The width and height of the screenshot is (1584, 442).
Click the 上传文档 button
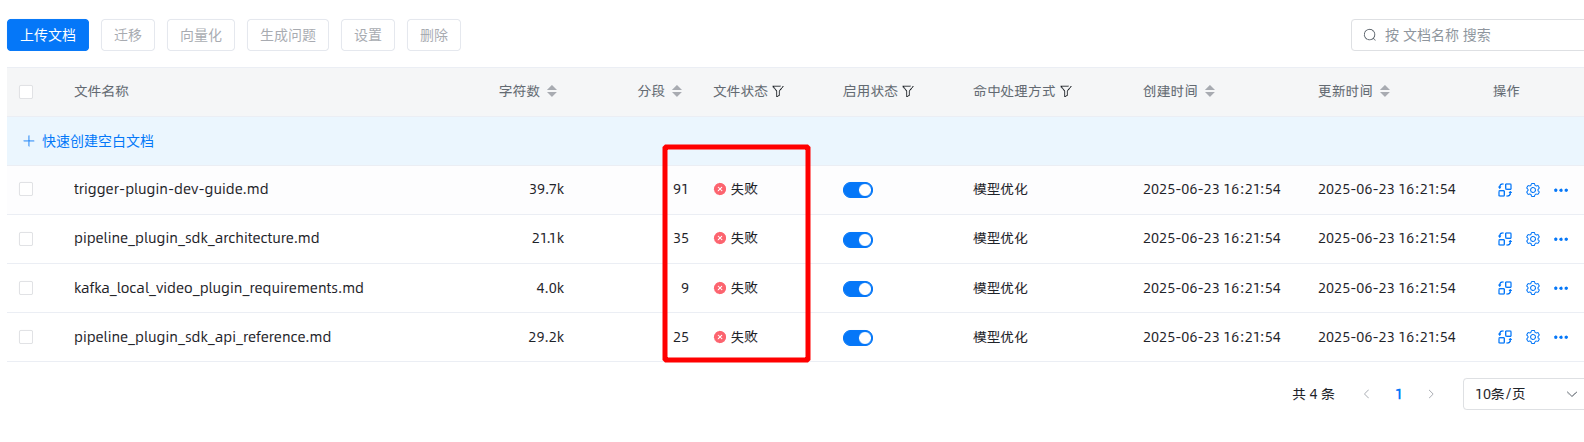48,35
